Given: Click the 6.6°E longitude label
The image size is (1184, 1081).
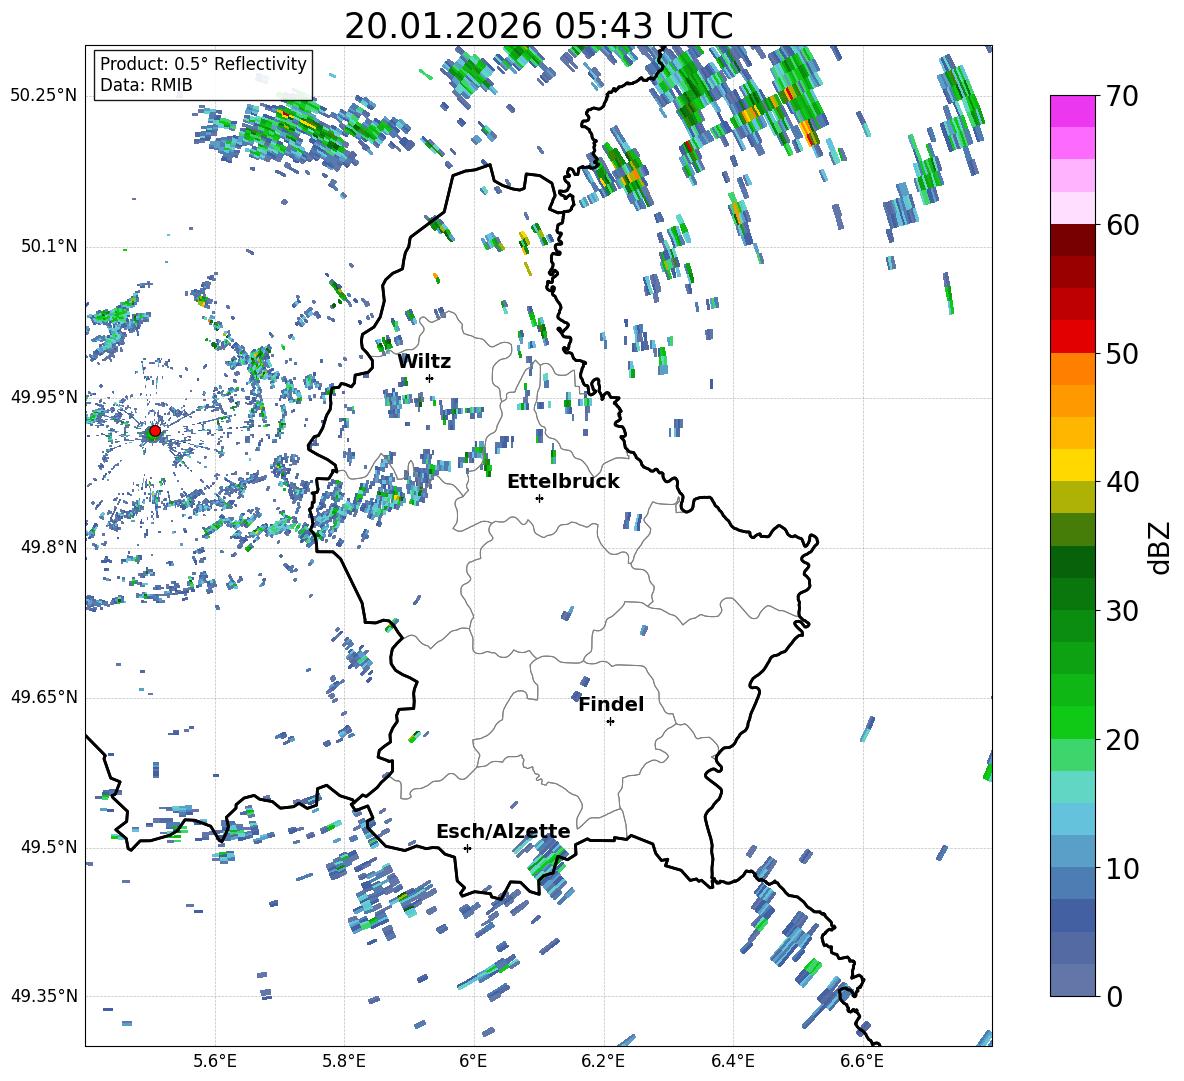Looking at the screenshot, I should pyautogui.click(x=862, y=1061).
